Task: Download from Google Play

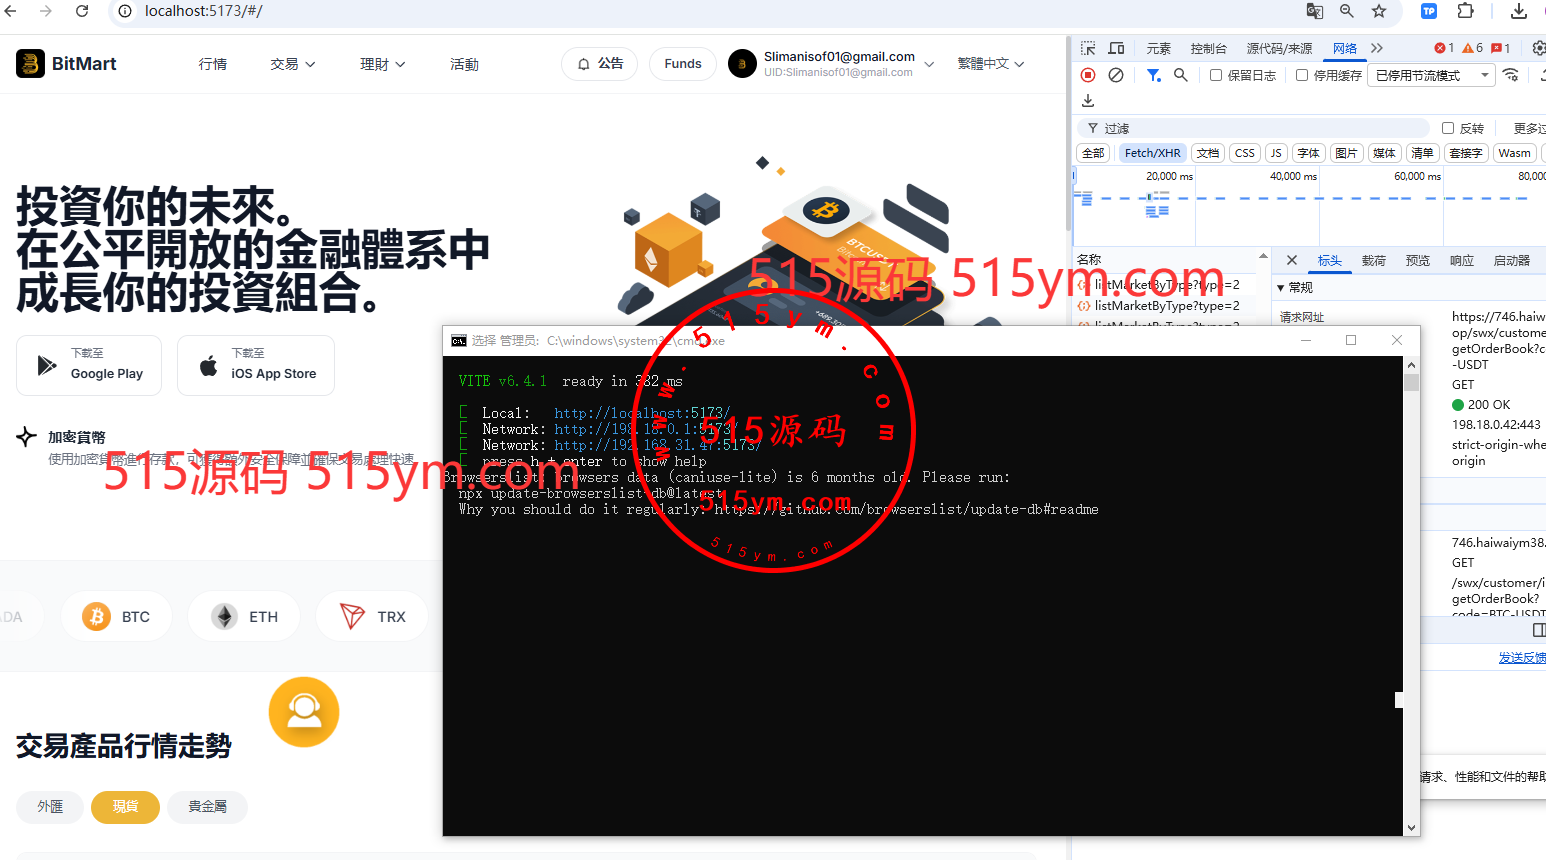Action: (x=89, y=365)
